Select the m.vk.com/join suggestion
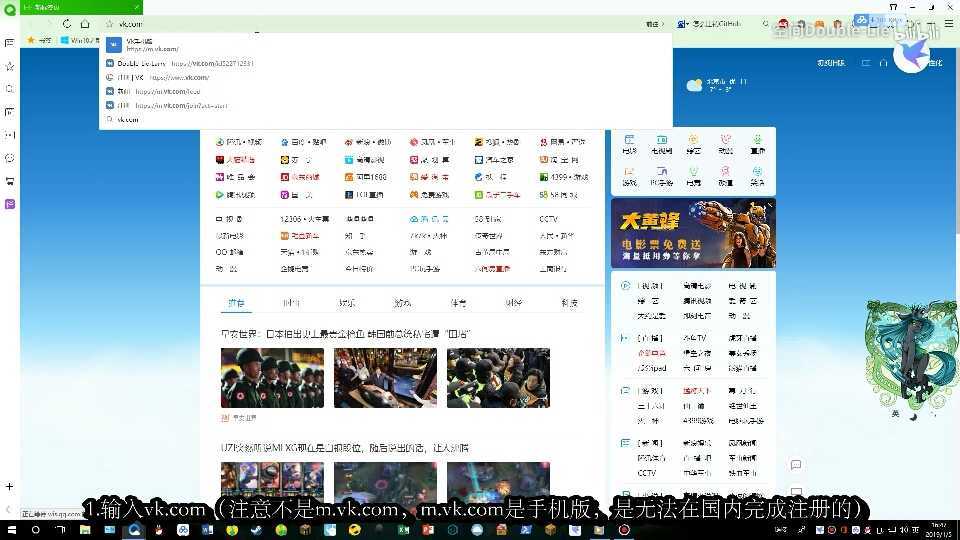Viewport: 960px width, 540px height. coord(386,105)
